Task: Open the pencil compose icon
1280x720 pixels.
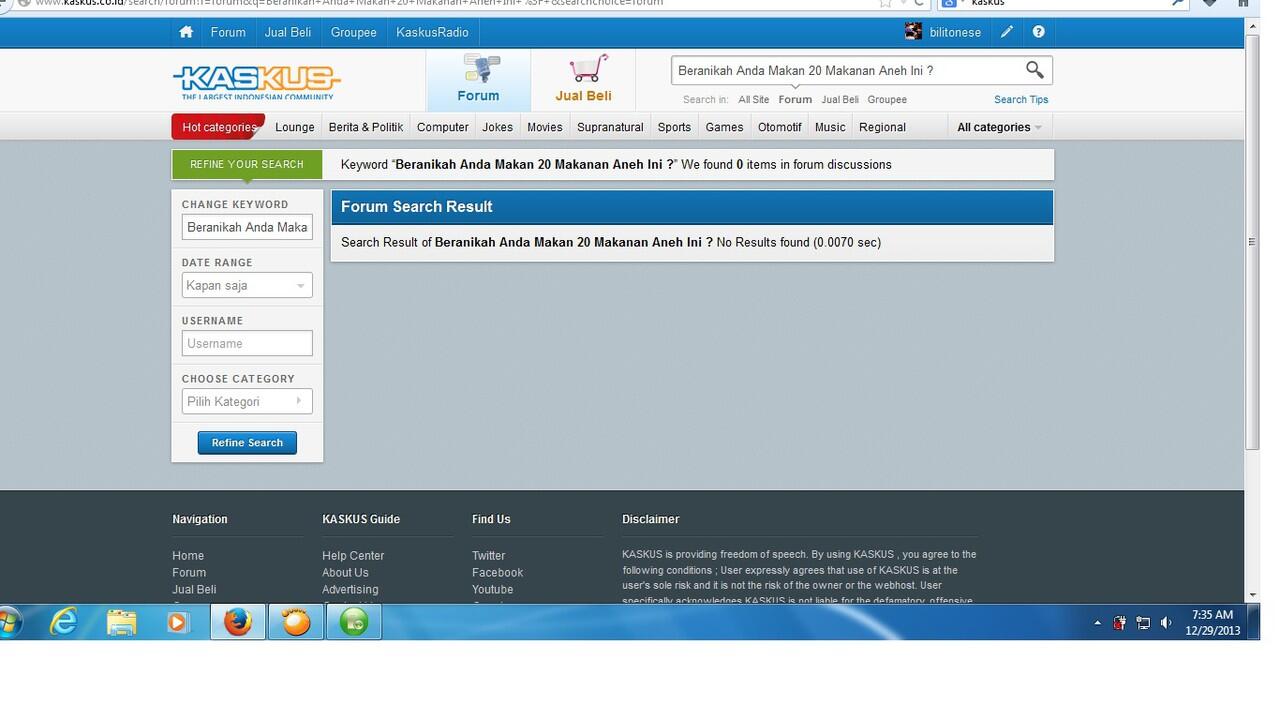Action: [x=1007, y=32]
